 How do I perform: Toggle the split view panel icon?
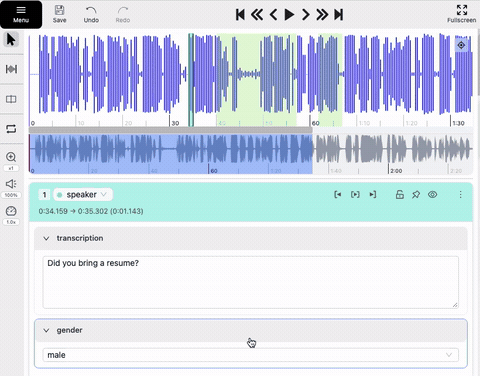11,99
